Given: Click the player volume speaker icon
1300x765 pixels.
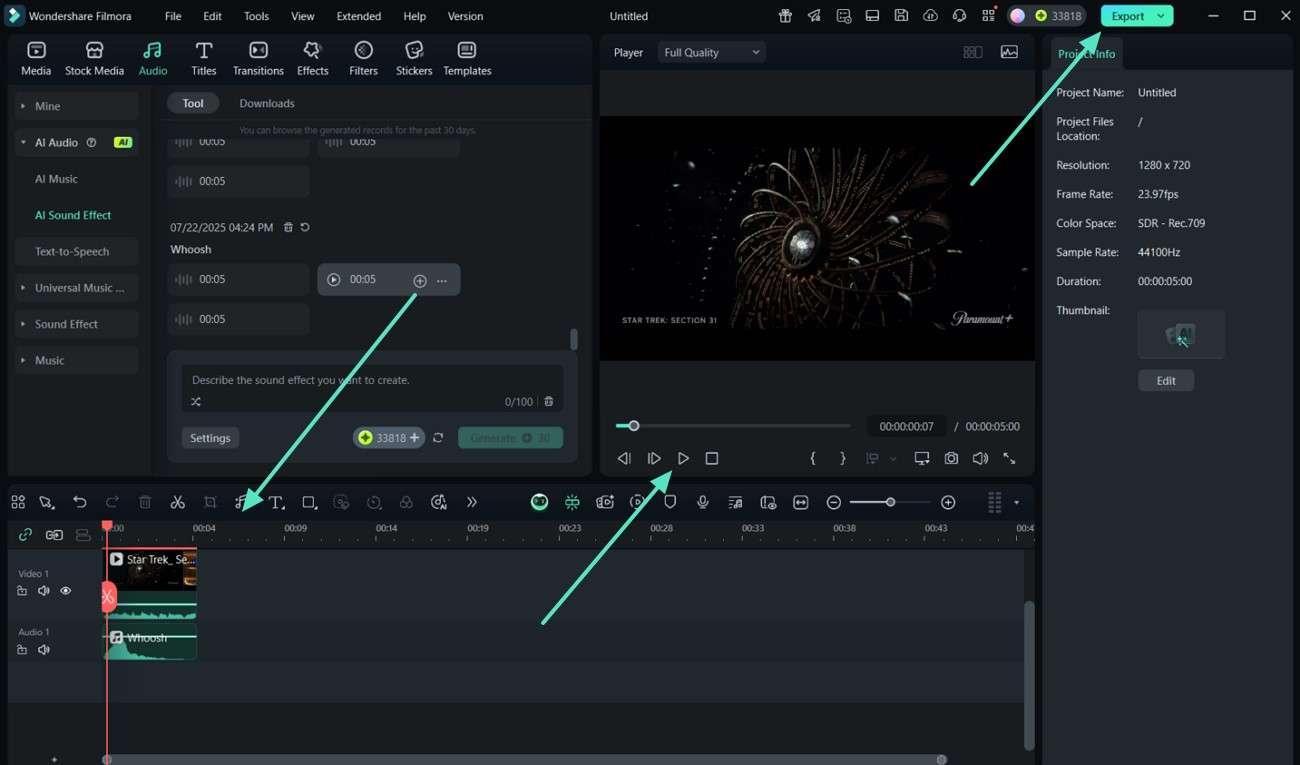Looking at the screenshot, I should coord(980,458).
